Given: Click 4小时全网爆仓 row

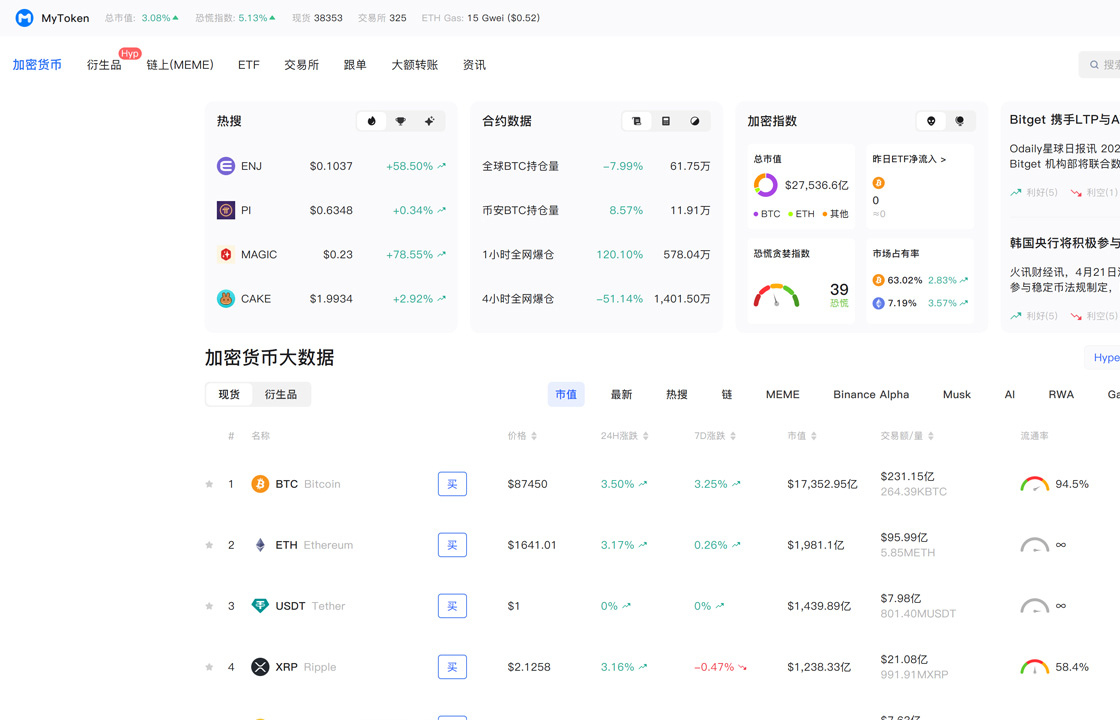Looking at the screenshot, I should click(x=596, y=299).
